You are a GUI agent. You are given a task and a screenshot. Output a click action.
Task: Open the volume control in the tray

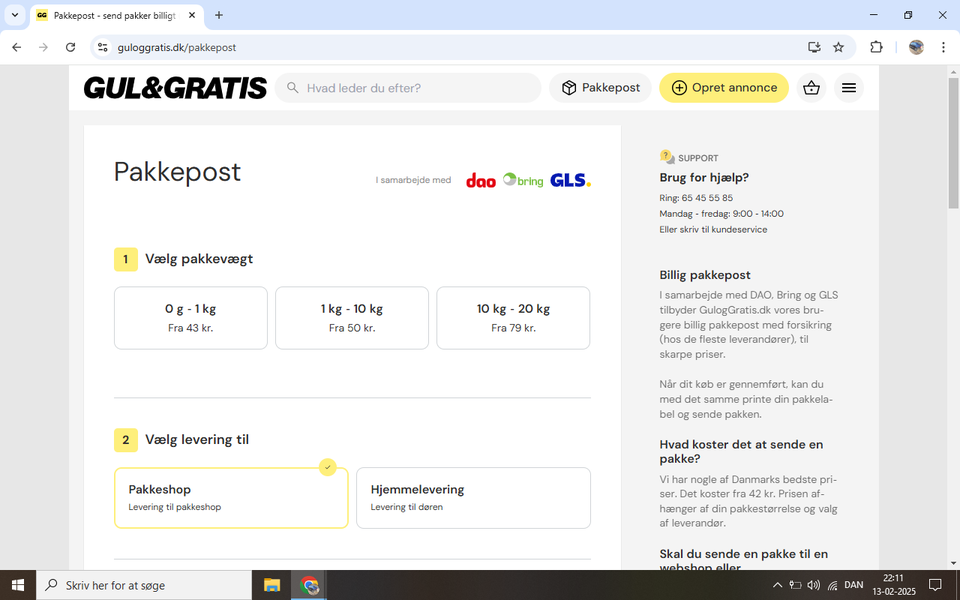point(814,585)
